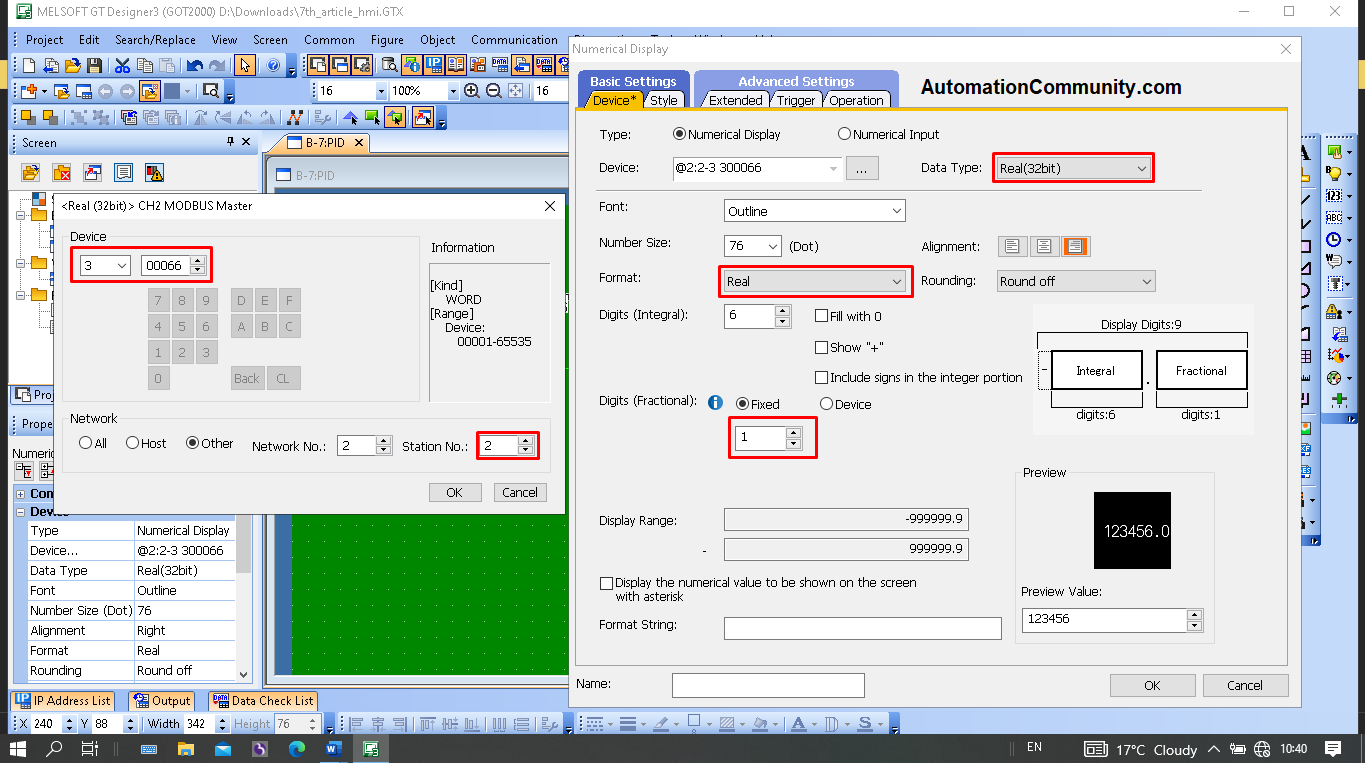Enable the Fill with 0 checkbox
The image size is (1365, 763).
[x=823, y=315]
